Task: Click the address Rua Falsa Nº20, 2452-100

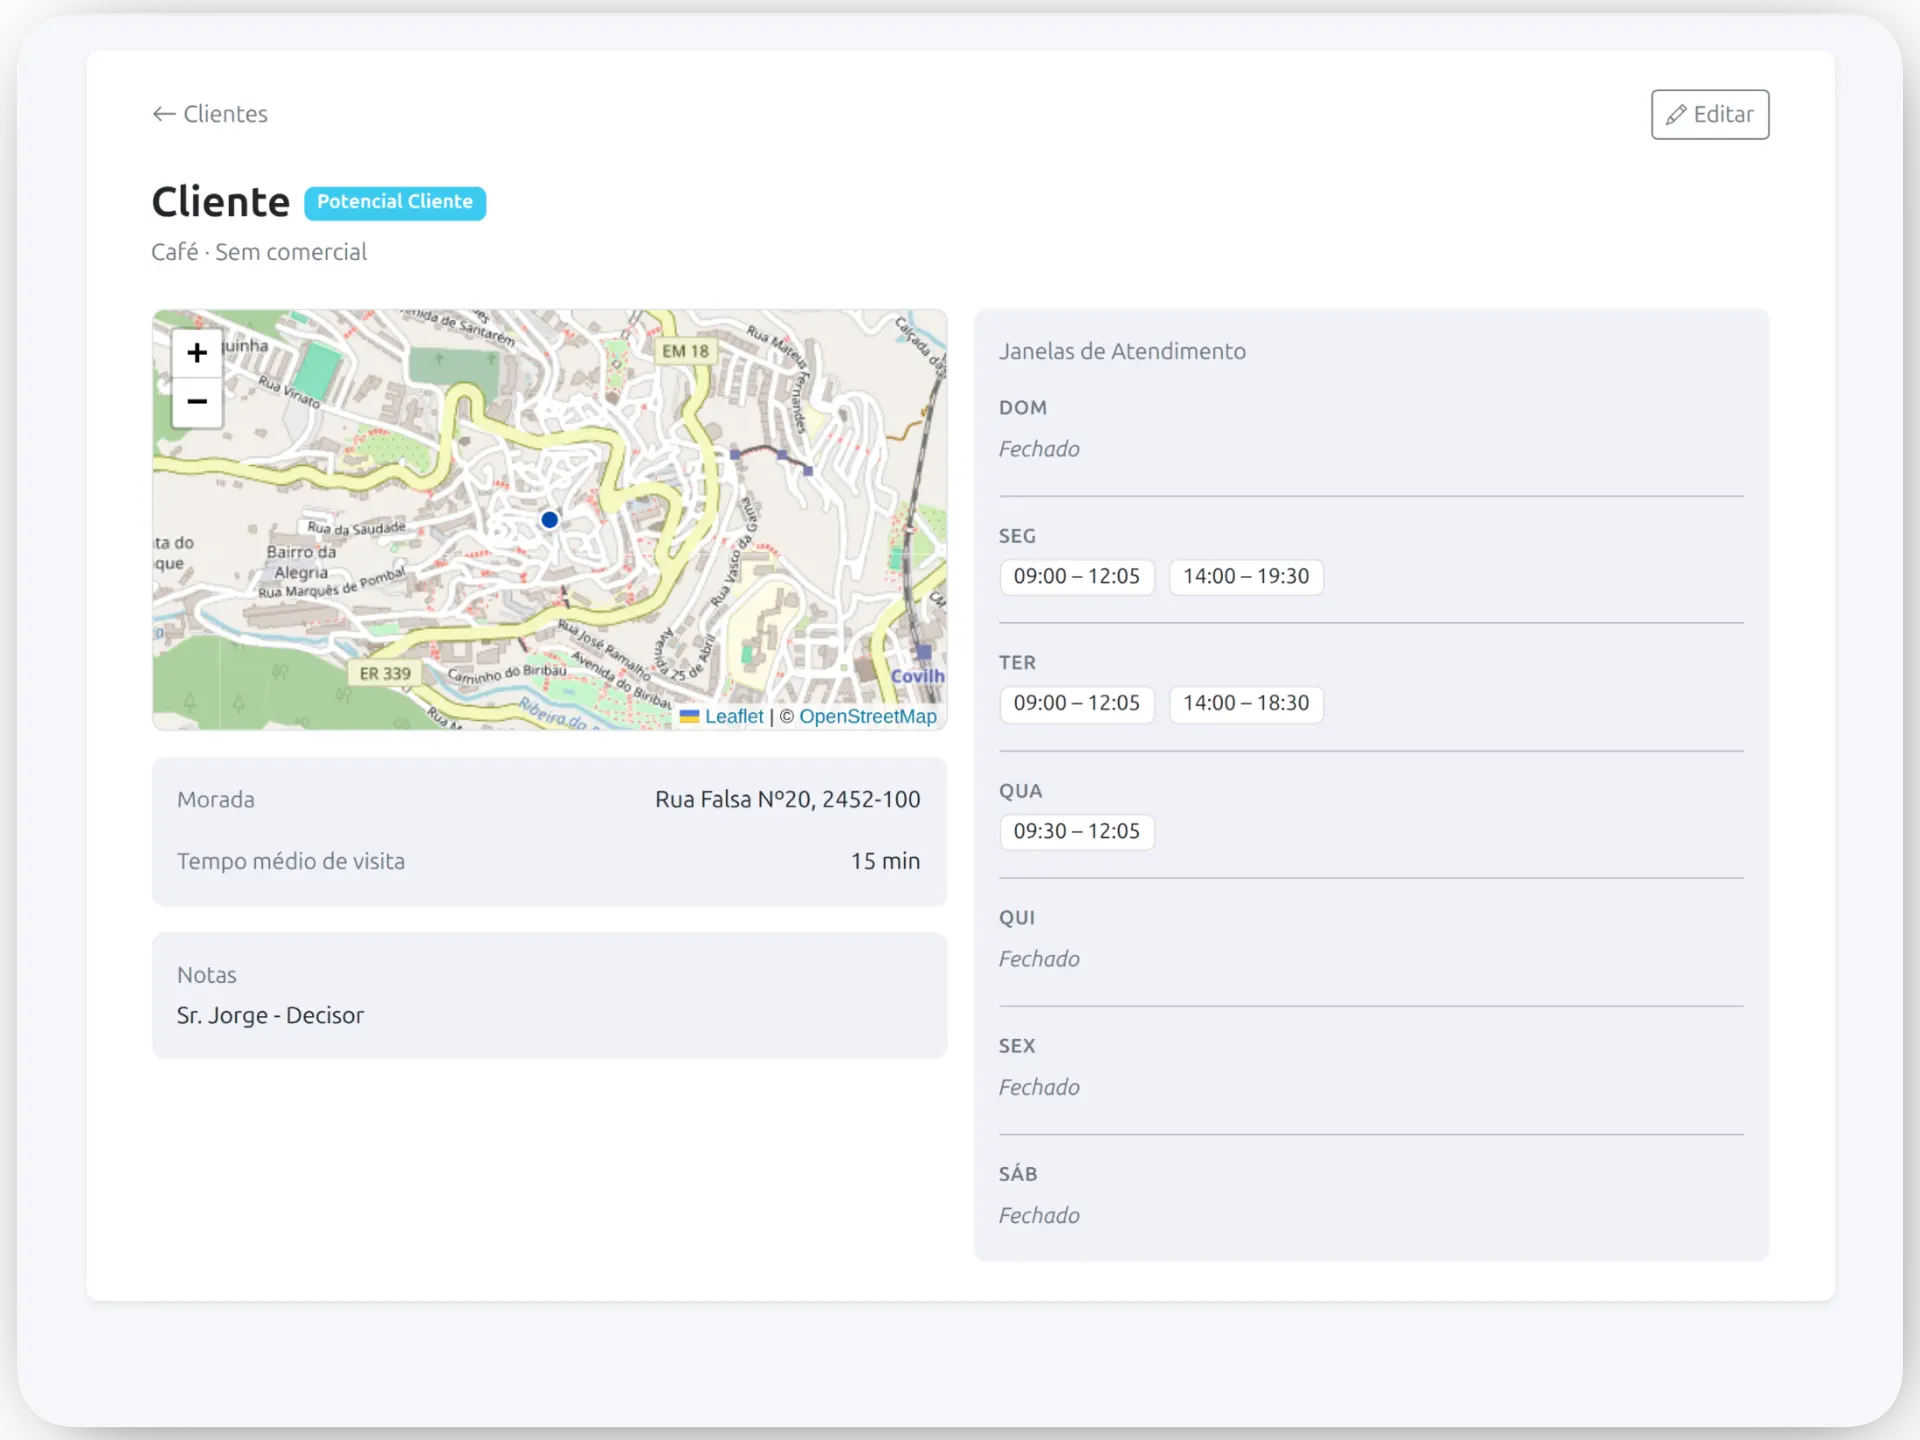Action: point(787,799)
